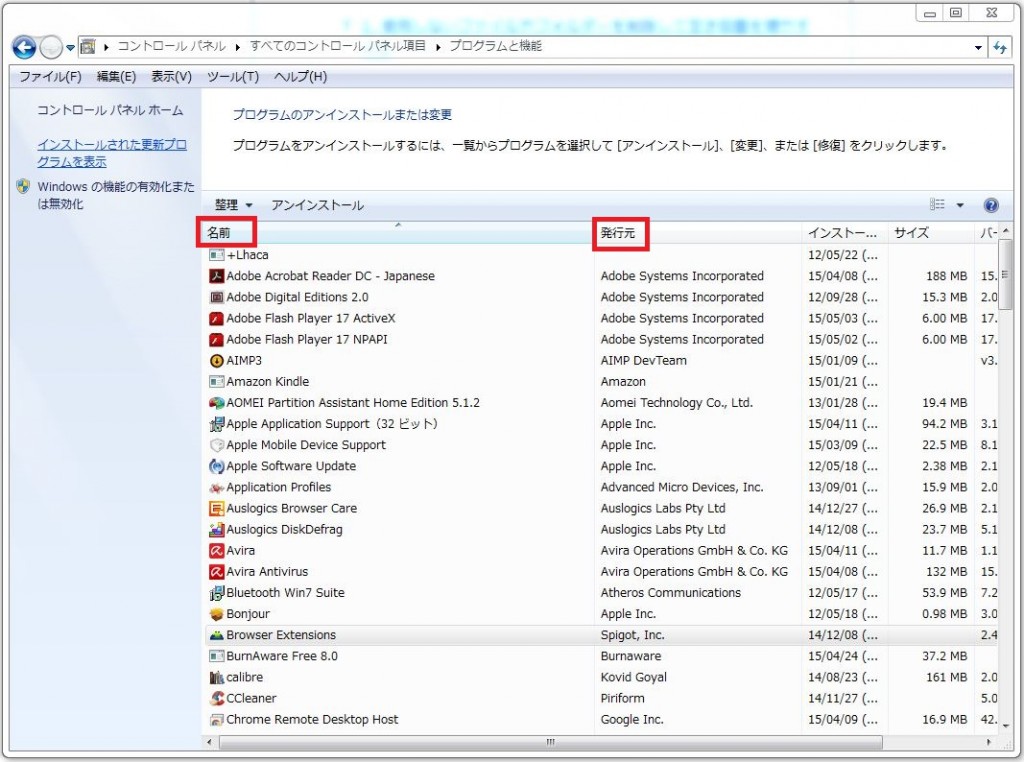Image resolution: width=1024 pixels, height=762 pixels.
Task: Select the Browser Extensions icon
Action: coord(216,635)
